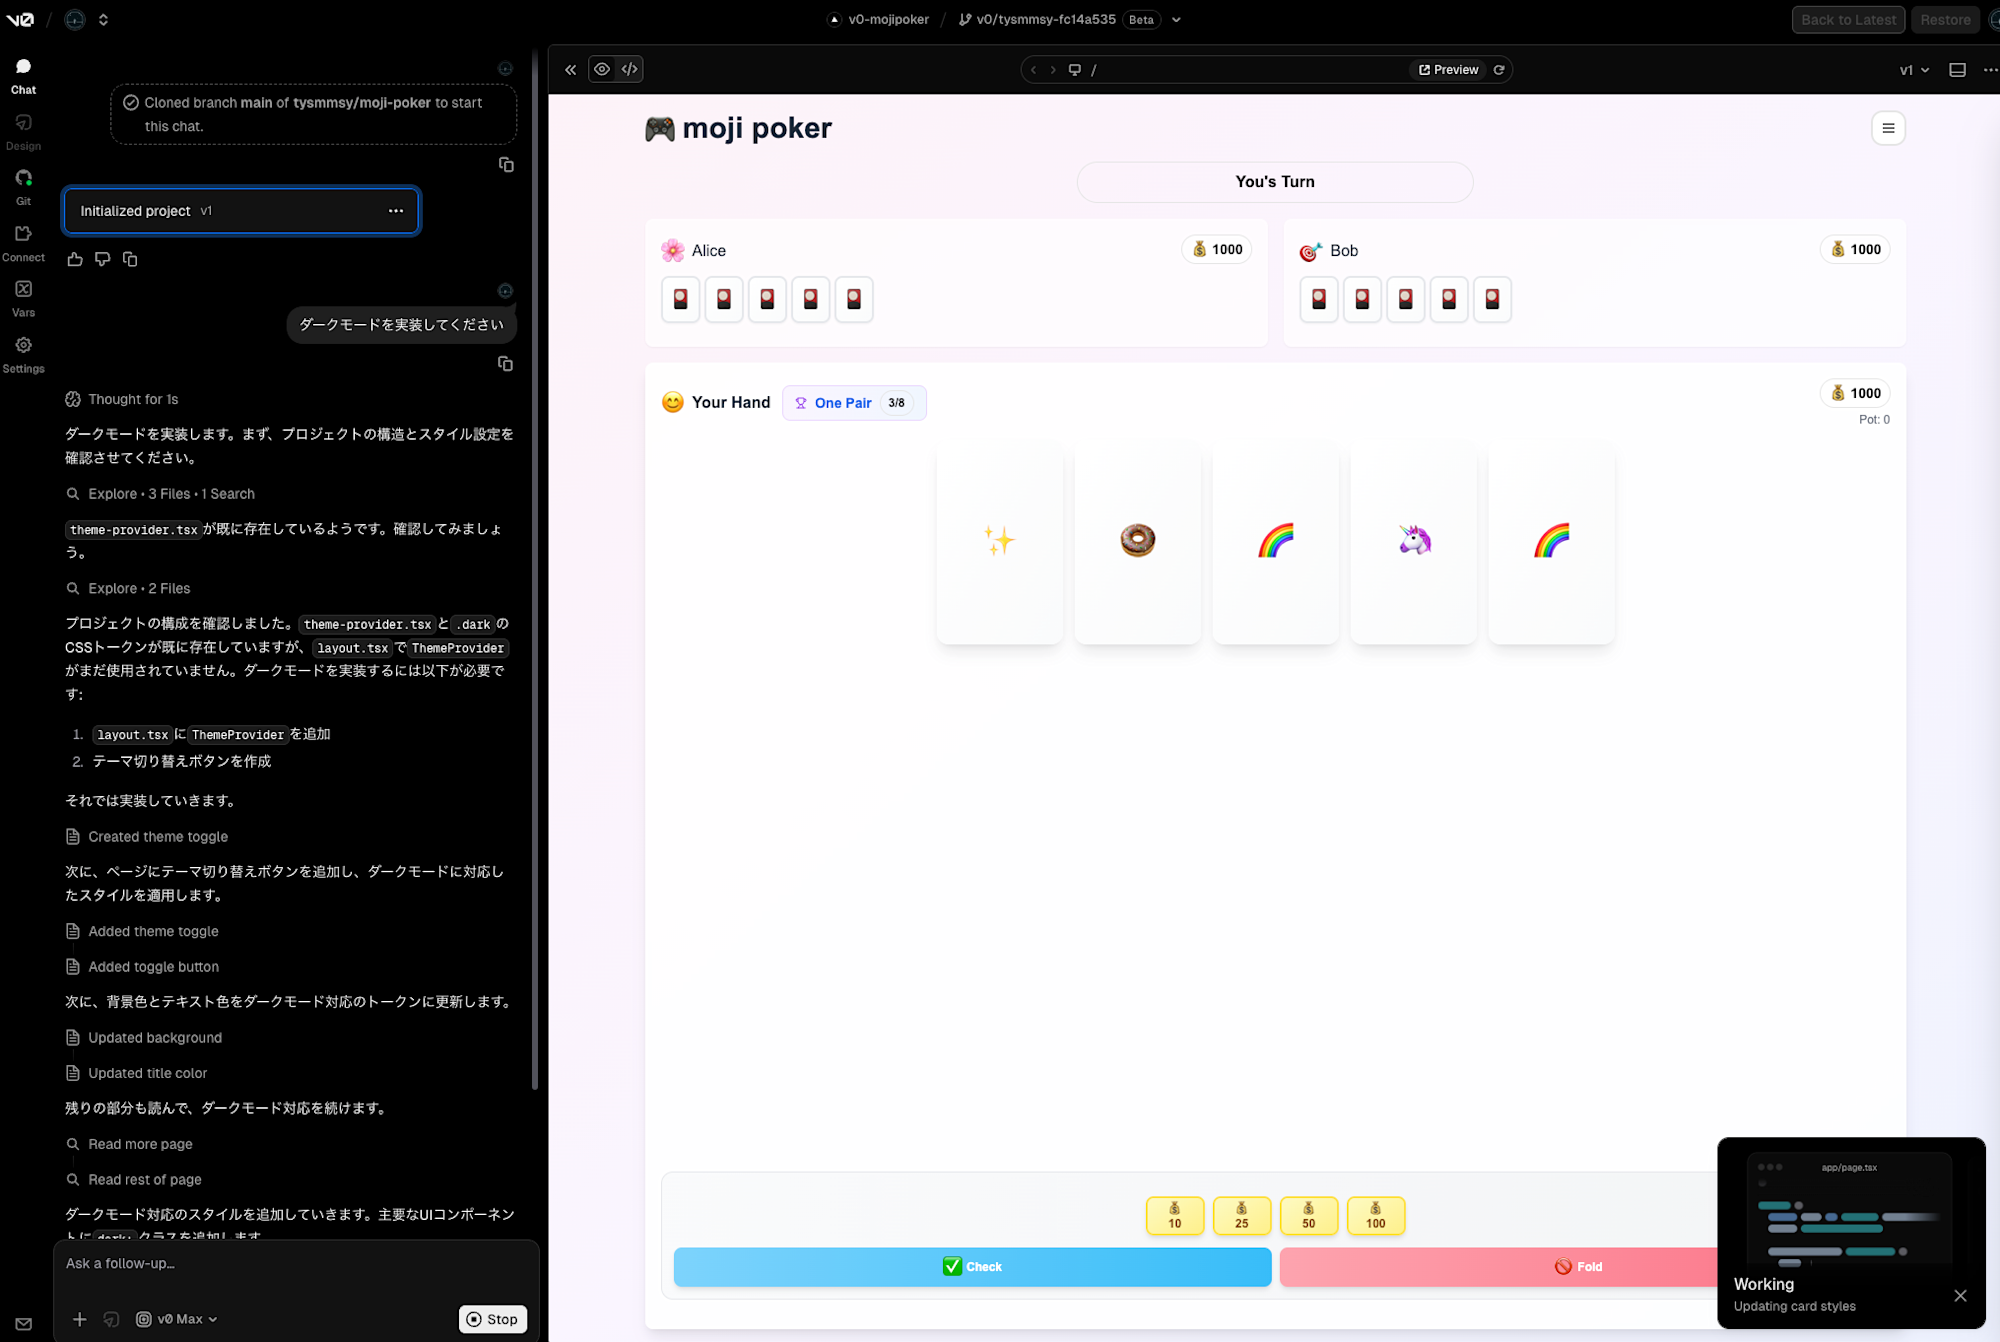
Task: Open moji poker hamburger menu
Action: pos(1888,128)
